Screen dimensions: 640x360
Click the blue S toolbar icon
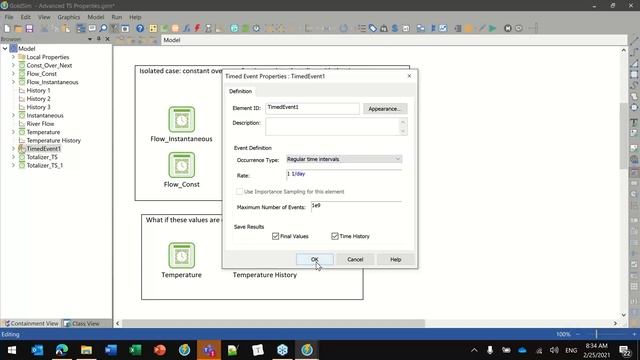pos(395,29)
